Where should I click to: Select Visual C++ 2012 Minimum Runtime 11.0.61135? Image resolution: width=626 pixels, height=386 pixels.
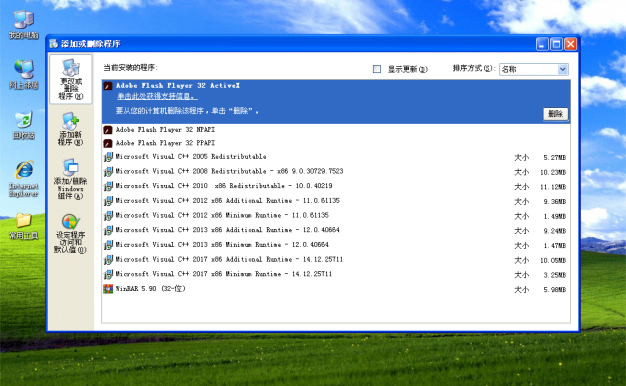pos(336,216)
